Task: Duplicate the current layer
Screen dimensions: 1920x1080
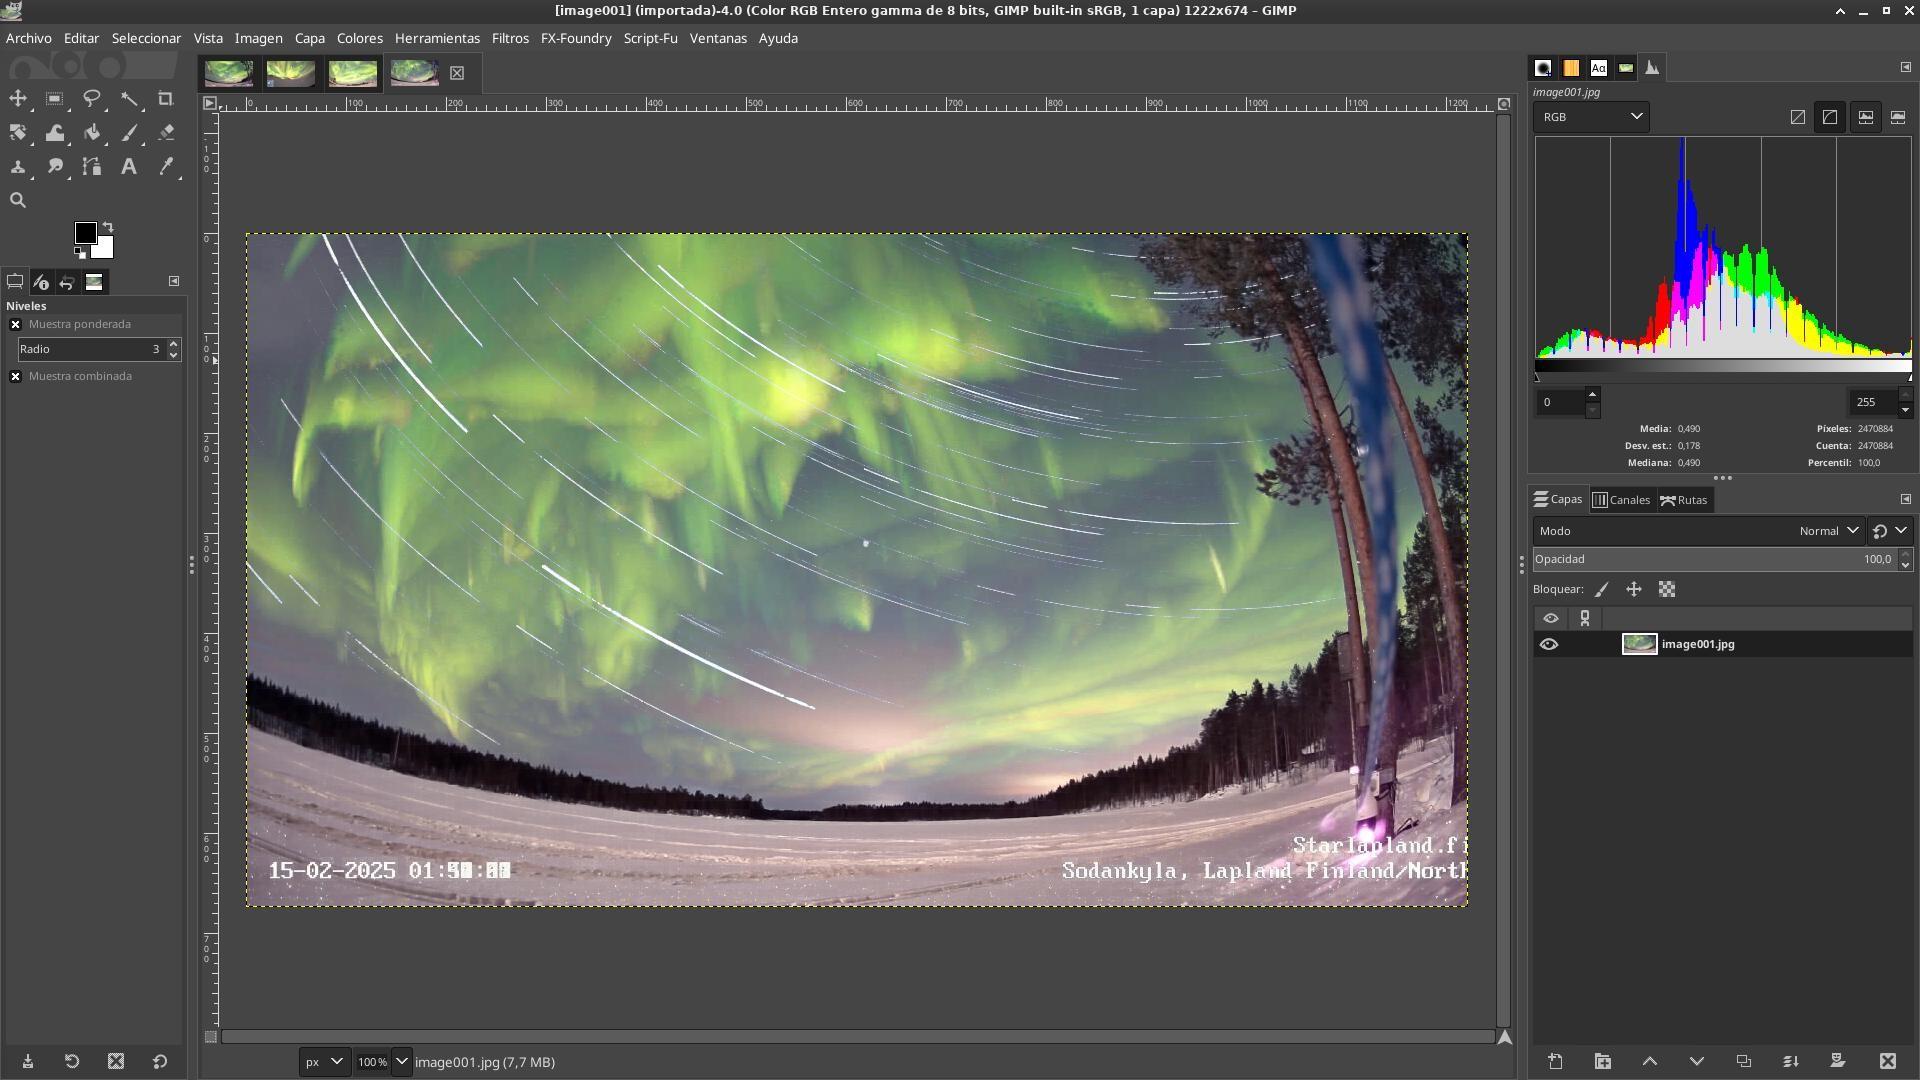Action: click(1744, 1061)
